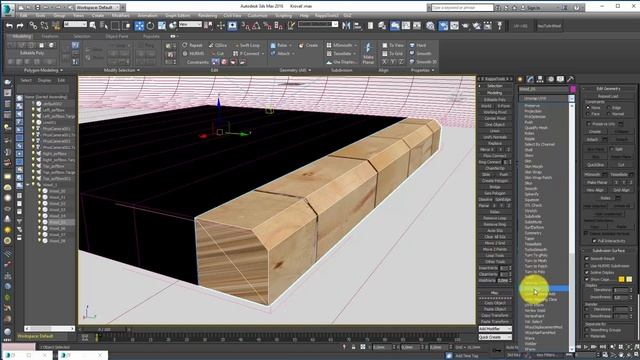640x360 pixels.
Task: Click the Rectangular Selection Region icon
Action: coord(116,26)
